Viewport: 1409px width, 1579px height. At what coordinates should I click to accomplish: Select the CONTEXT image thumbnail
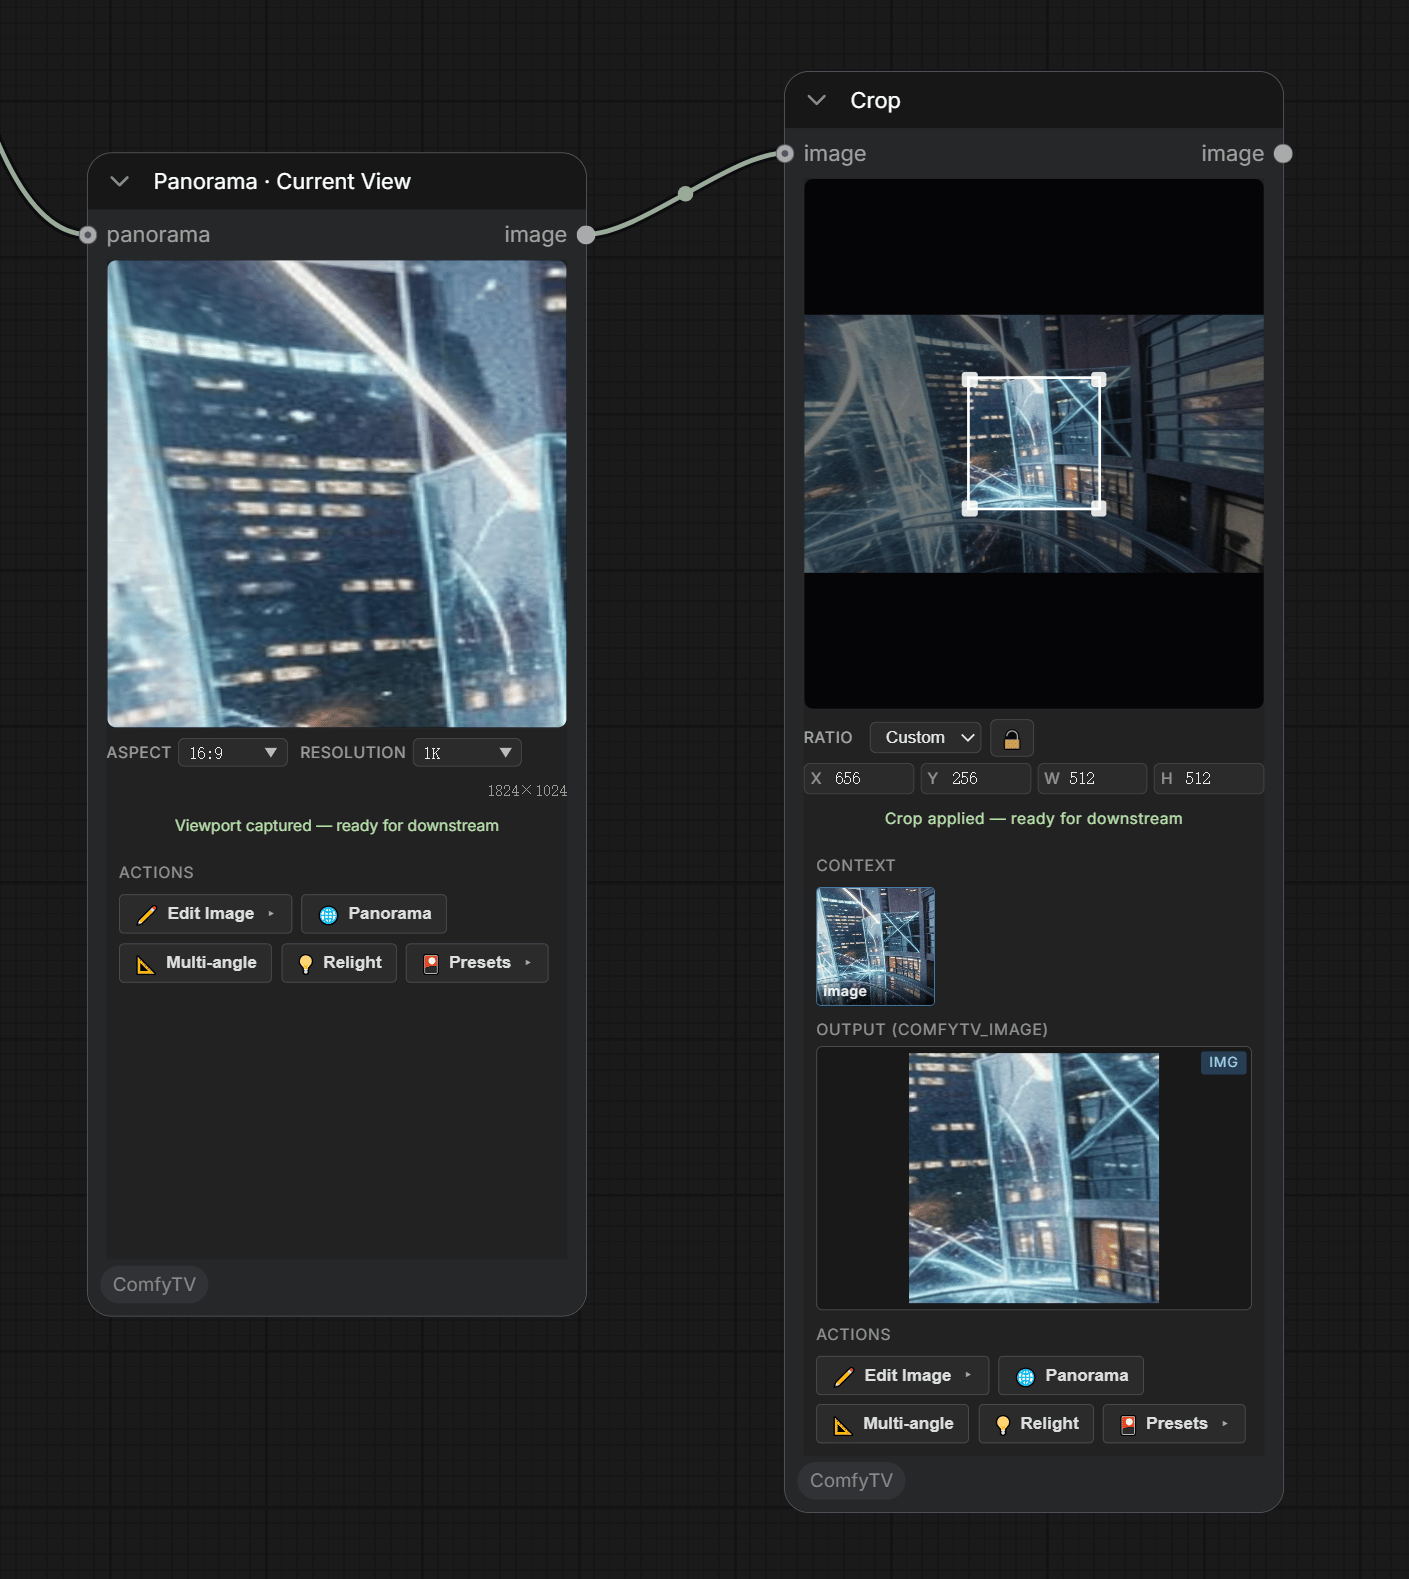point(876,946)
